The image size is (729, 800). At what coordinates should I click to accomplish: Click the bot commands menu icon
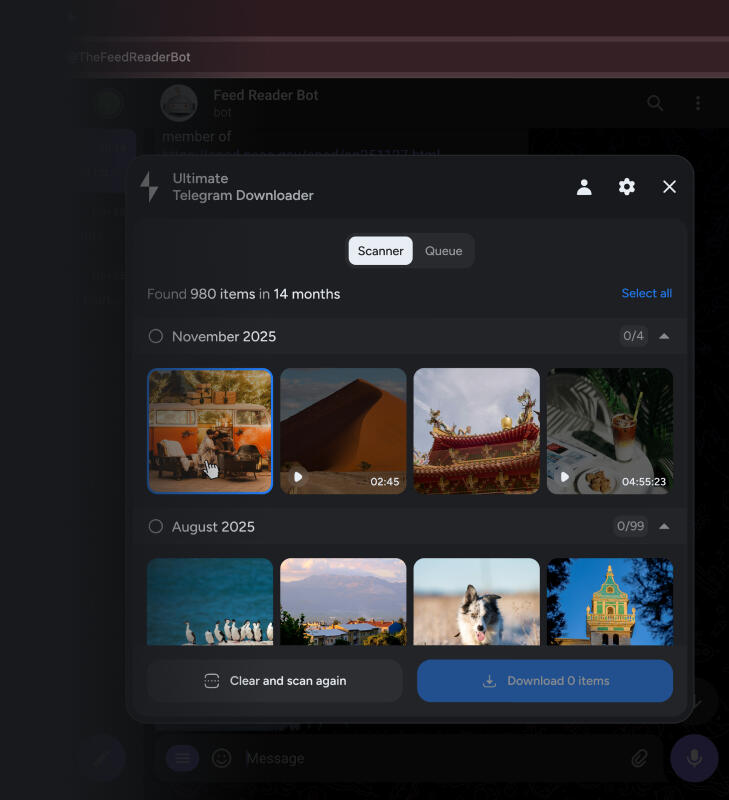point(182,758)
